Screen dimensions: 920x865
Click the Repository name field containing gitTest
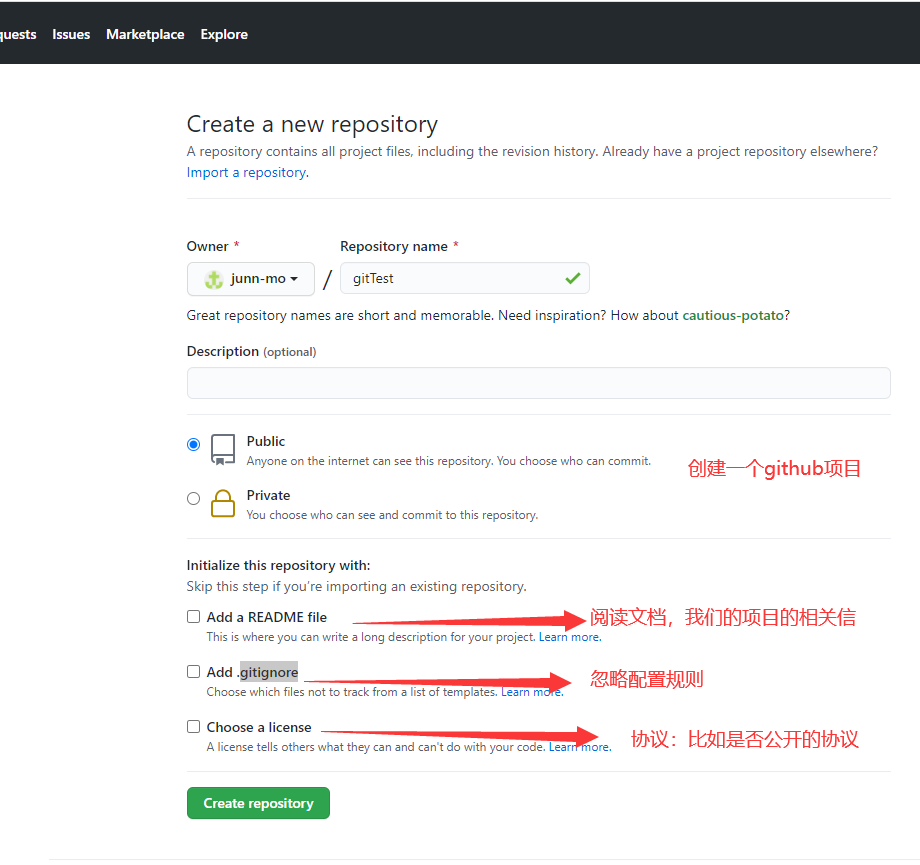tap(465, 279)
